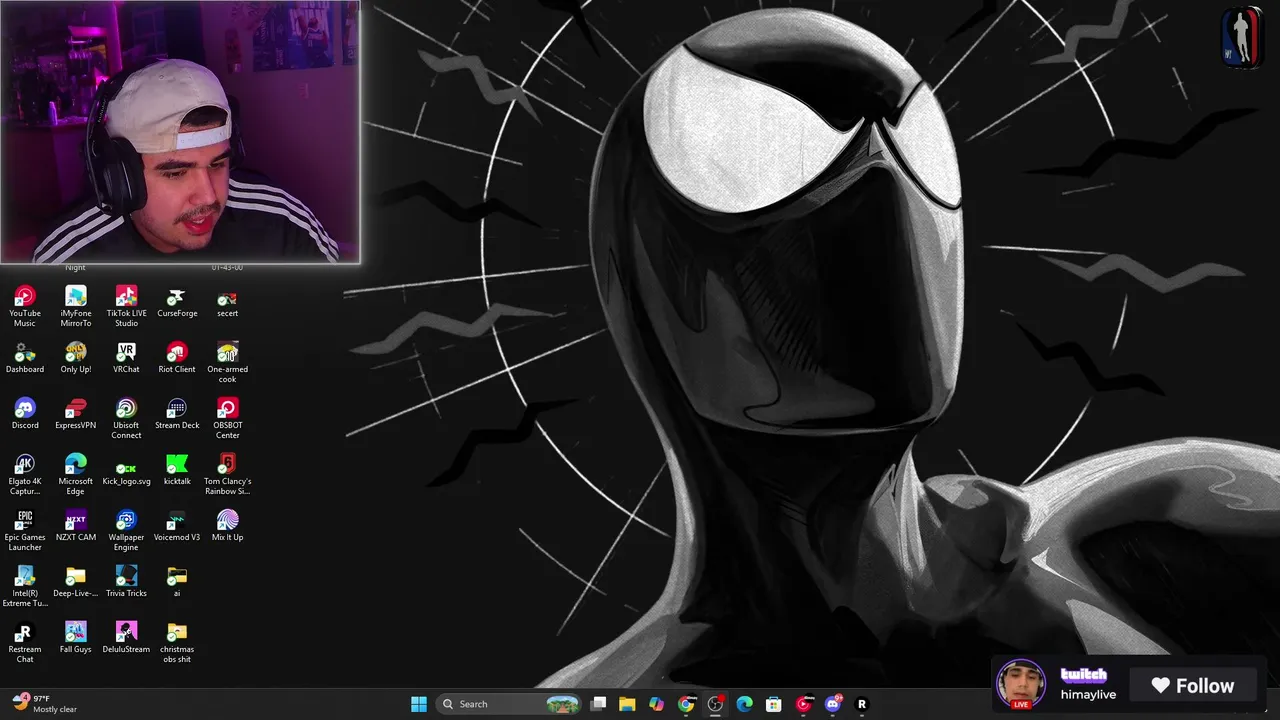
Task: Launch Copilot from the taskbar
Action: [x=656, y=704]
